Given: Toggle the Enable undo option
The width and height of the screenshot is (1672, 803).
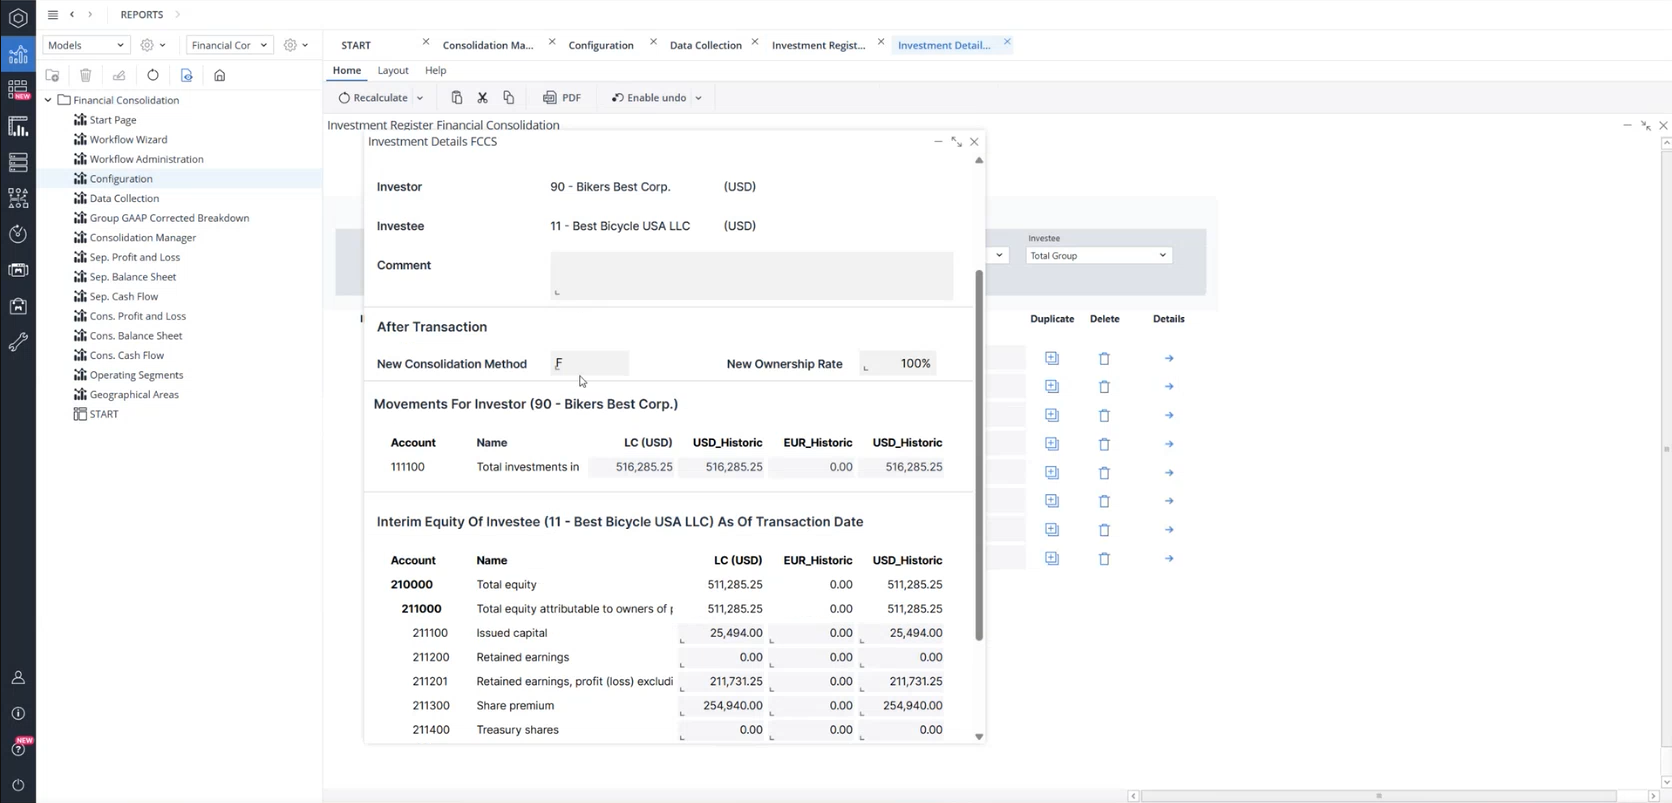Looking at the screenshot, I should click(x=649, y=98).
